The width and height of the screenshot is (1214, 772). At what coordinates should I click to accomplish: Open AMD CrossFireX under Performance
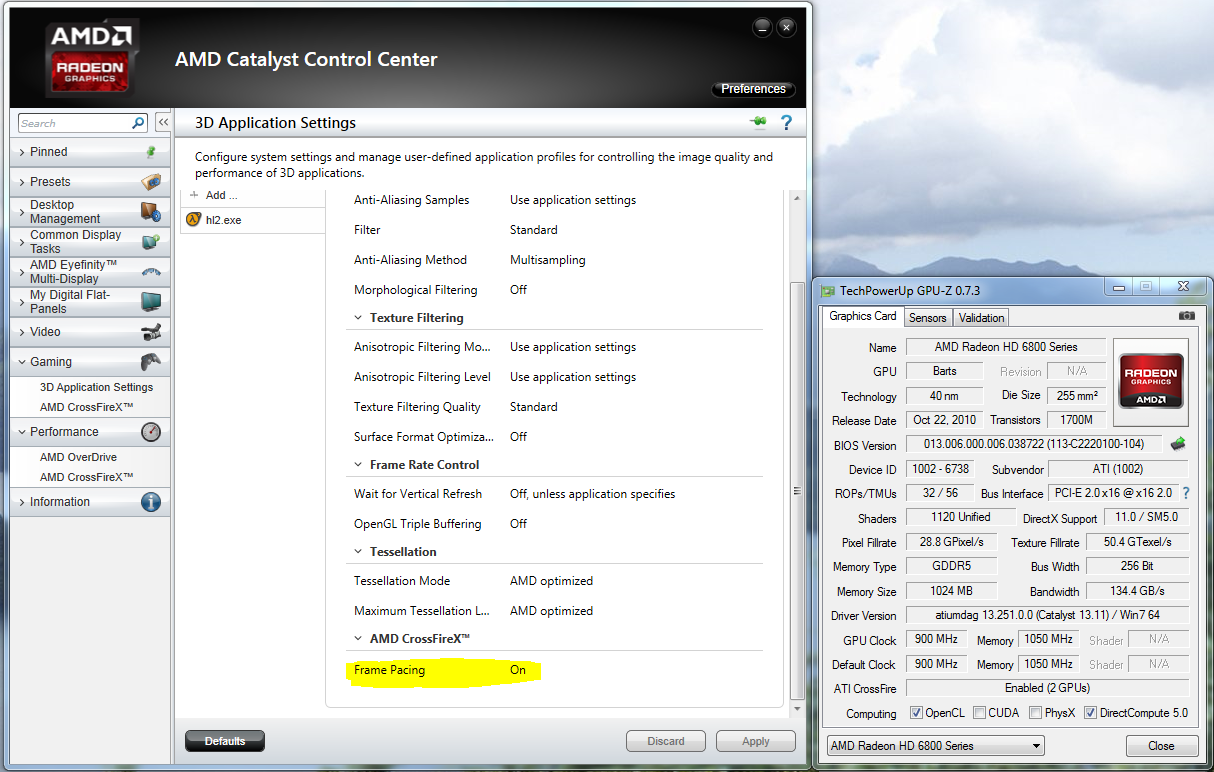tap(86, 477)
